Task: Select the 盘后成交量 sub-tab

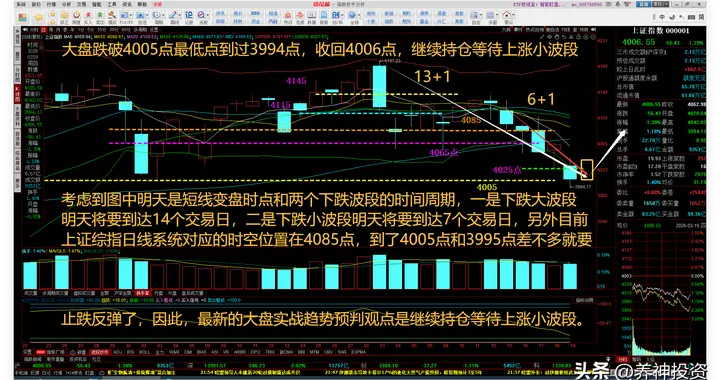Action: click(192, 293)
